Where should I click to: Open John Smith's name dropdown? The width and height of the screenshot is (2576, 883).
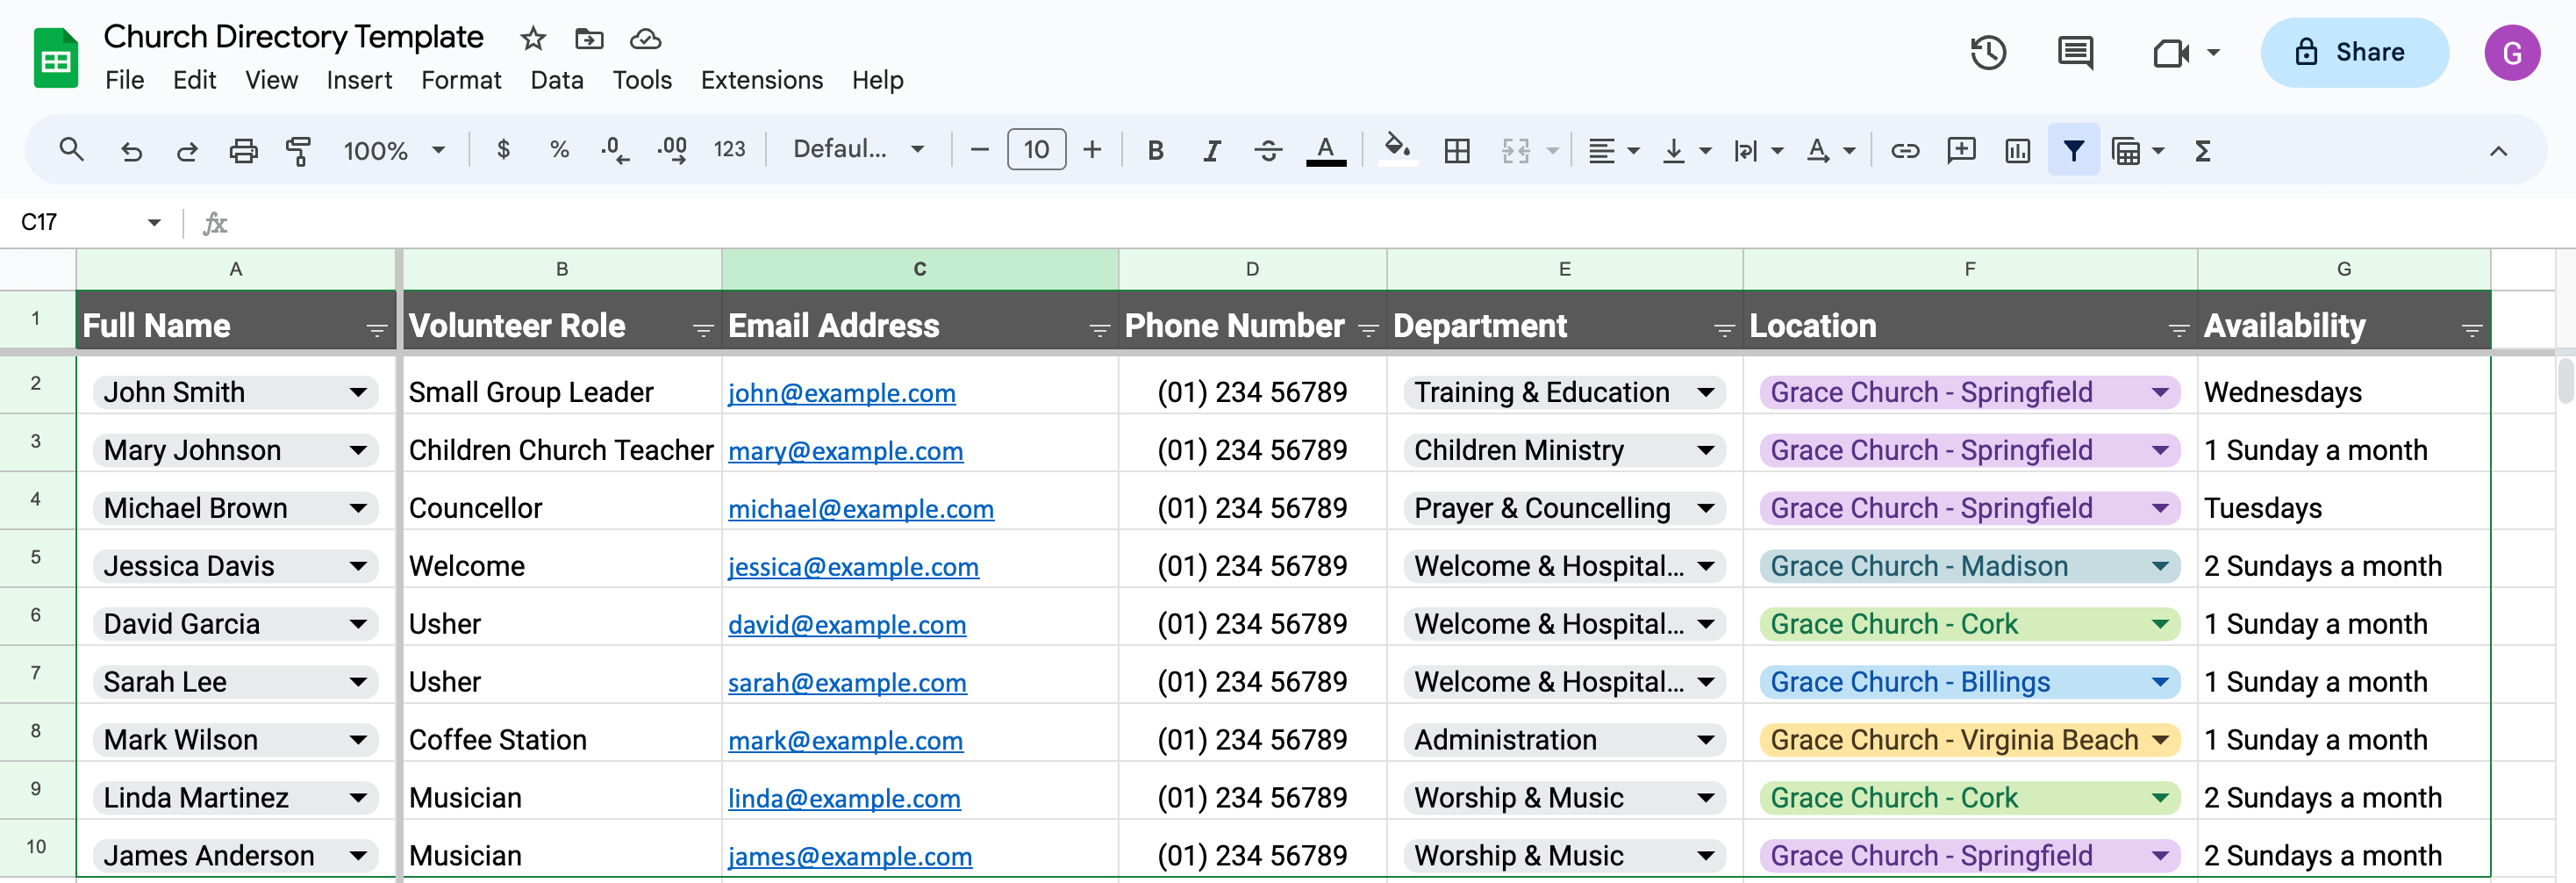(x=359, y=392)
